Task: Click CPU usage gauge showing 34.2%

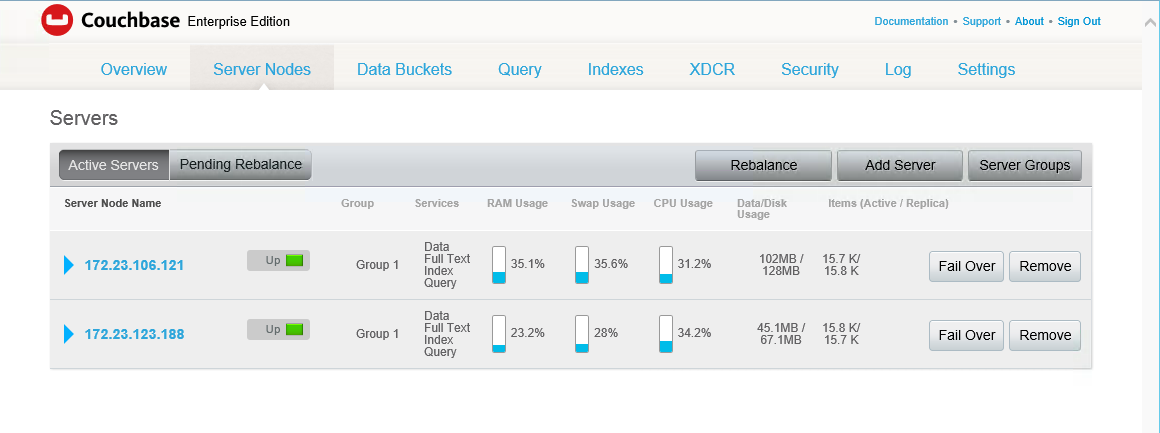Action: 667,334
